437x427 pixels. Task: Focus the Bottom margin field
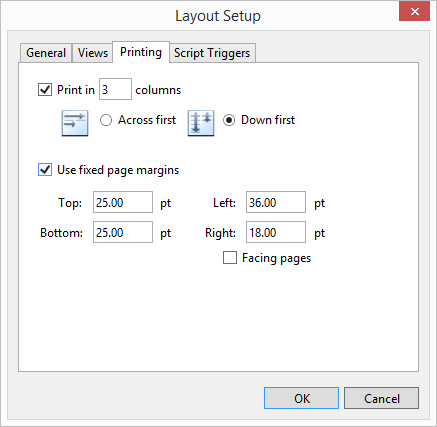point(123,232)
